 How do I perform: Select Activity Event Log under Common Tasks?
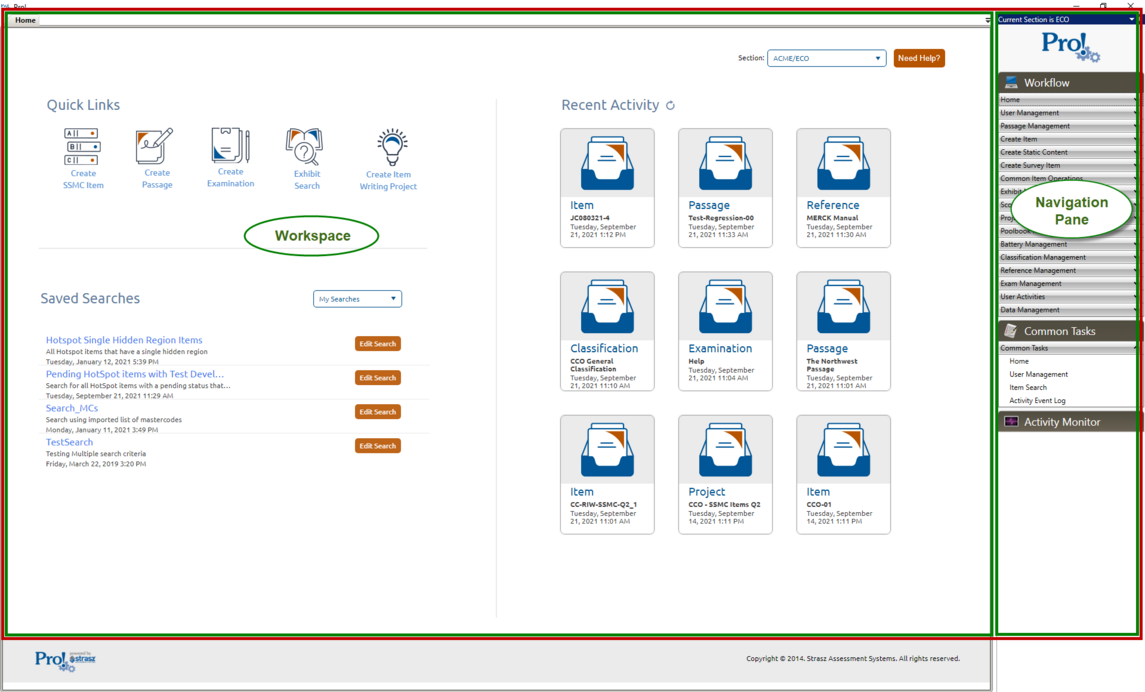click(x=1037, y=400)
